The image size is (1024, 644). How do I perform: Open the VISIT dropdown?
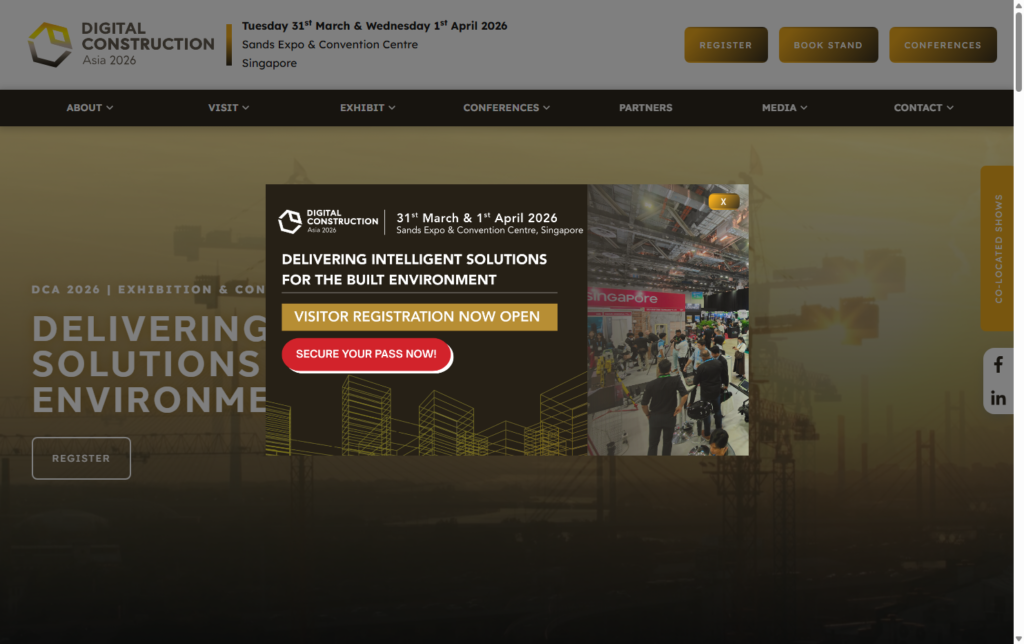[x=228, y=107]
